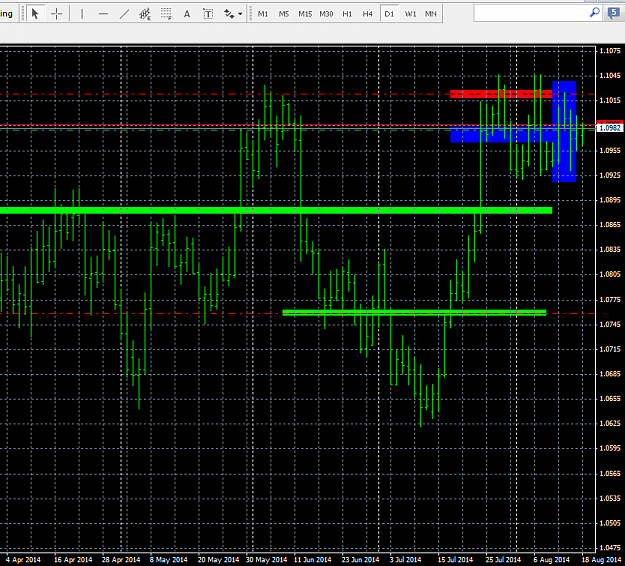The image size is (625, 566).
Task: Open the chat notifications icon
Action: 614,14
